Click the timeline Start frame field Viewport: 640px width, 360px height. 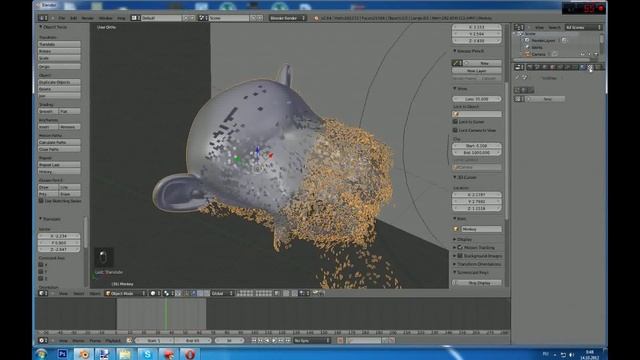click(x=154, y=340)
